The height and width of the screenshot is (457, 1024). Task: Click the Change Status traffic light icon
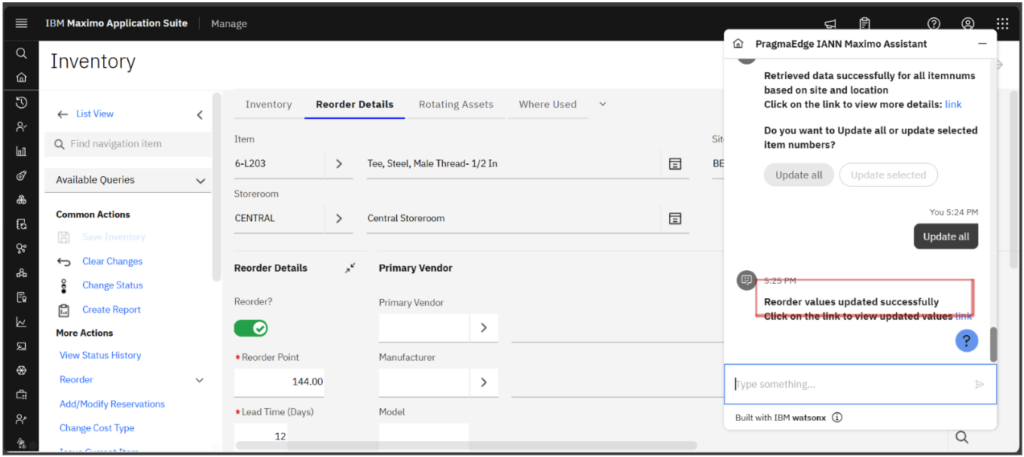[63, 285]
